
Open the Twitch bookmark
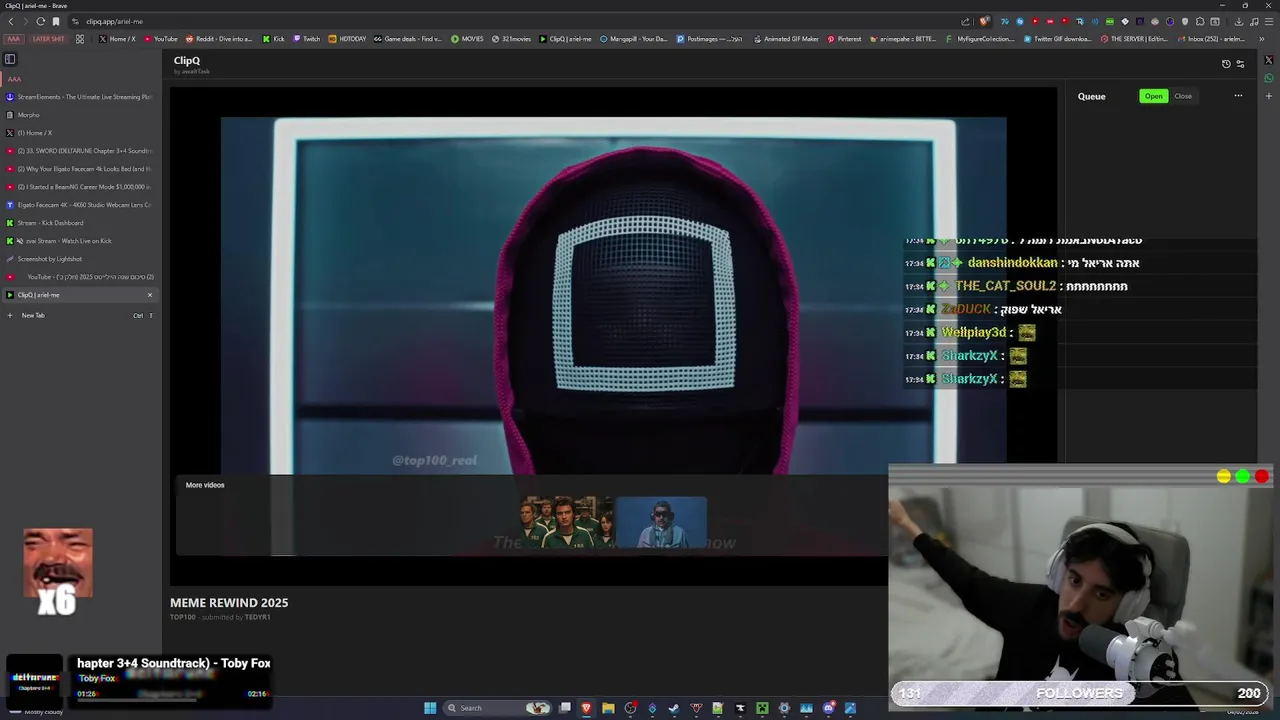(x=307, y=39)
